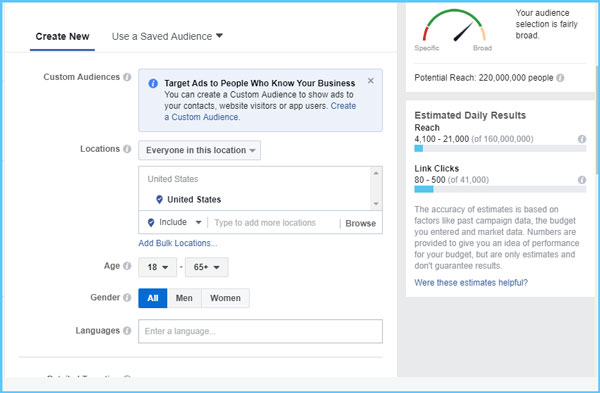
Task: Click the Create a Custom Audience link
Action: (x=260, y=111)
